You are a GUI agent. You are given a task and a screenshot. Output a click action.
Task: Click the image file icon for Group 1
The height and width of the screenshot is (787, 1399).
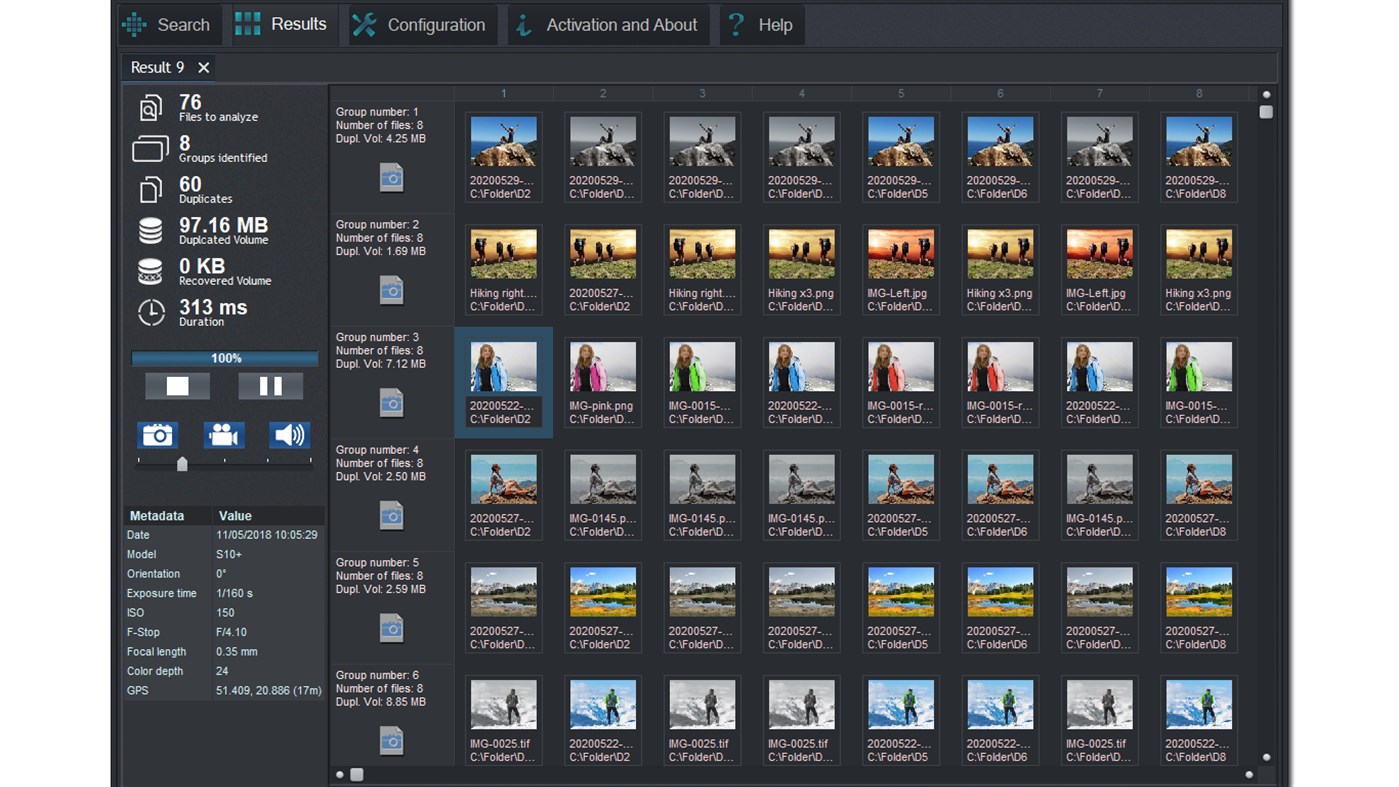pyautogui.click(x=391, y=177)
